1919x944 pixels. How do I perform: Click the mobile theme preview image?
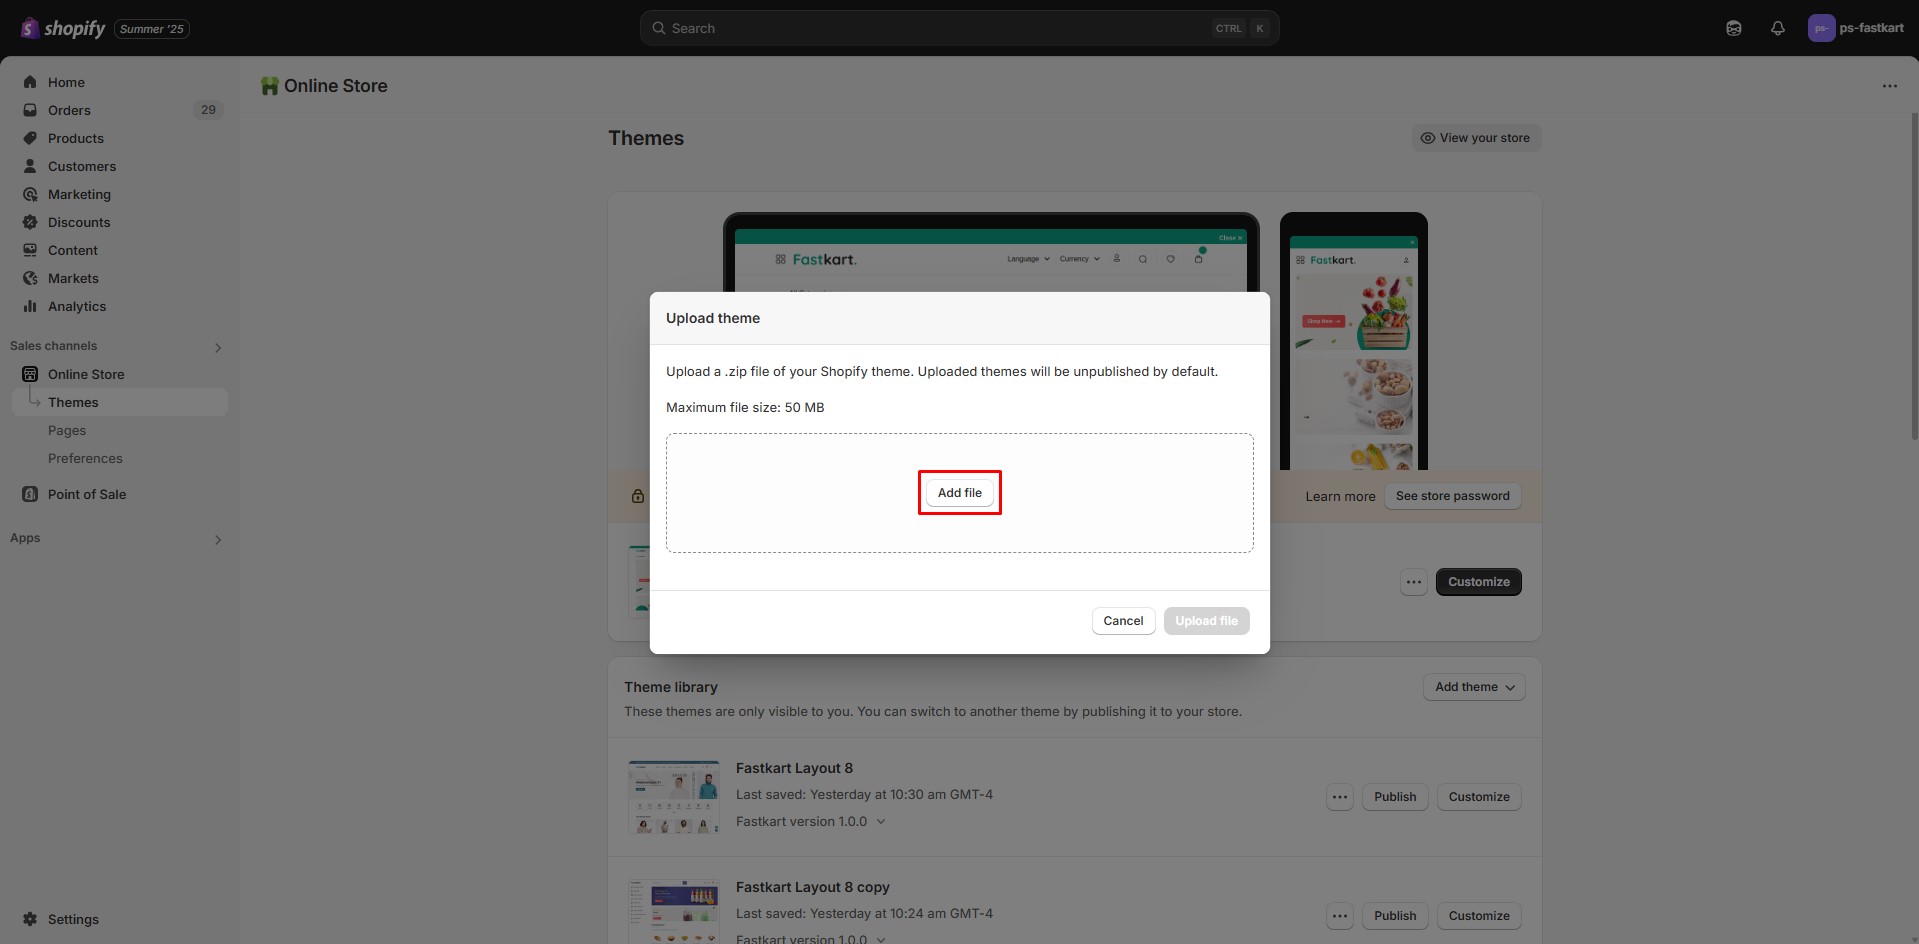click(x=1354, y=341)
